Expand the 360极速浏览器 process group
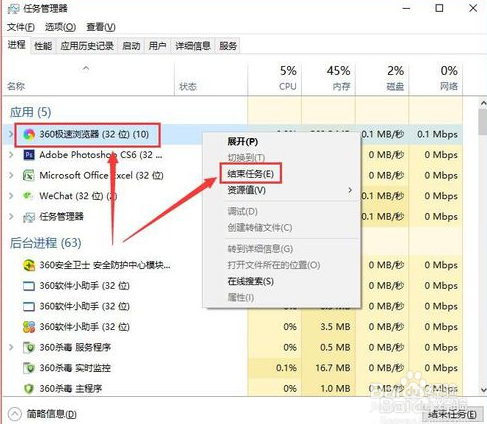 tap(11, 134)
